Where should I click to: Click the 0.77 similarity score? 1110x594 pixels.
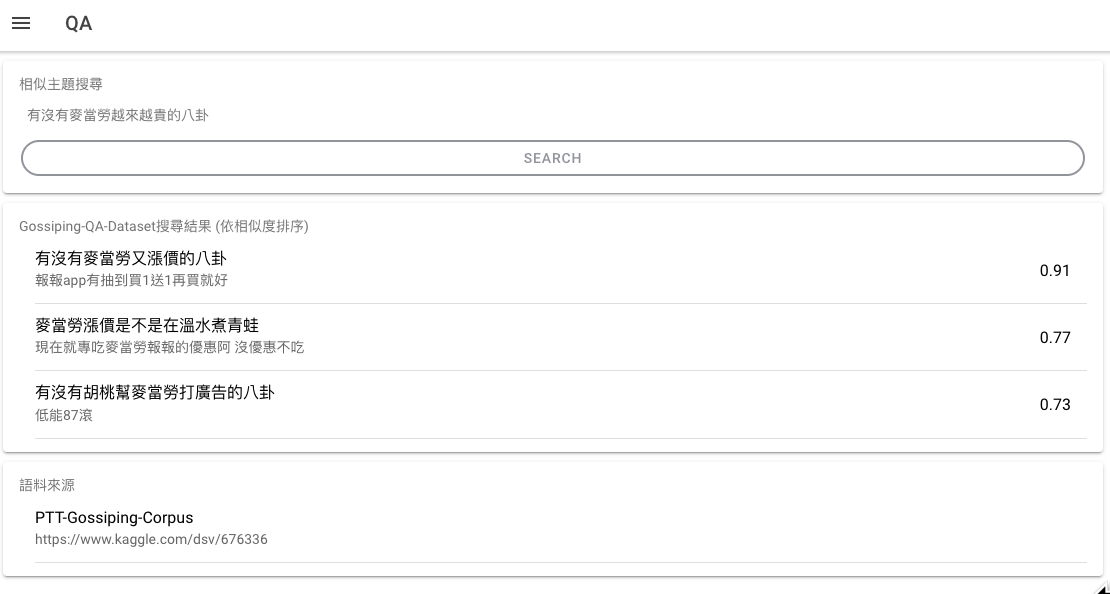(x=1055, y=337)
